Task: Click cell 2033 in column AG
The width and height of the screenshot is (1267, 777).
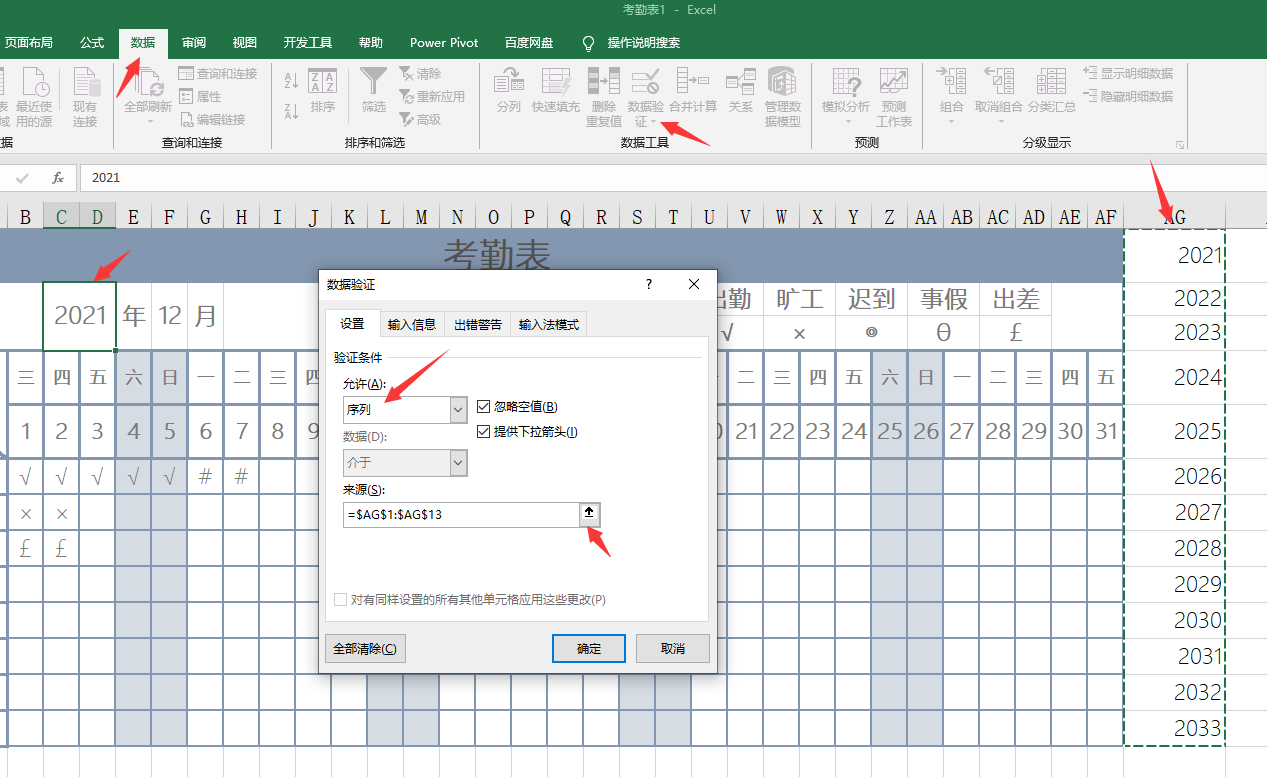Action: click(x=1174, y=728)
